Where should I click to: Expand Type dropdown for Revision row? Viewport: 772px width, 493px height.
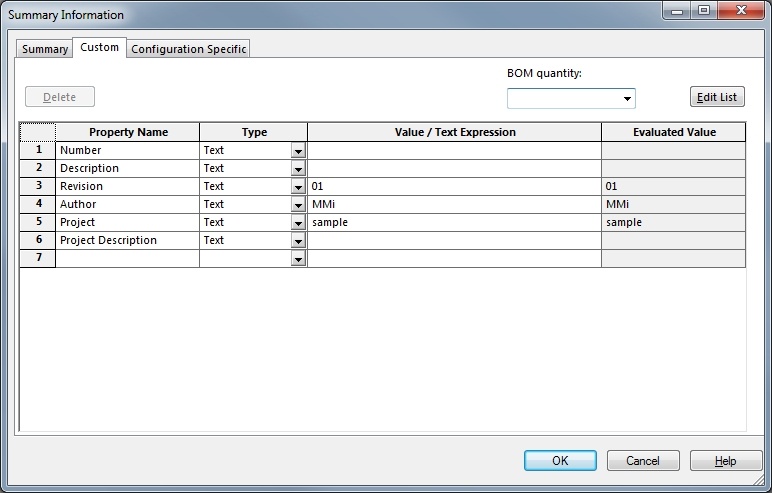click(x=298, y=187)
